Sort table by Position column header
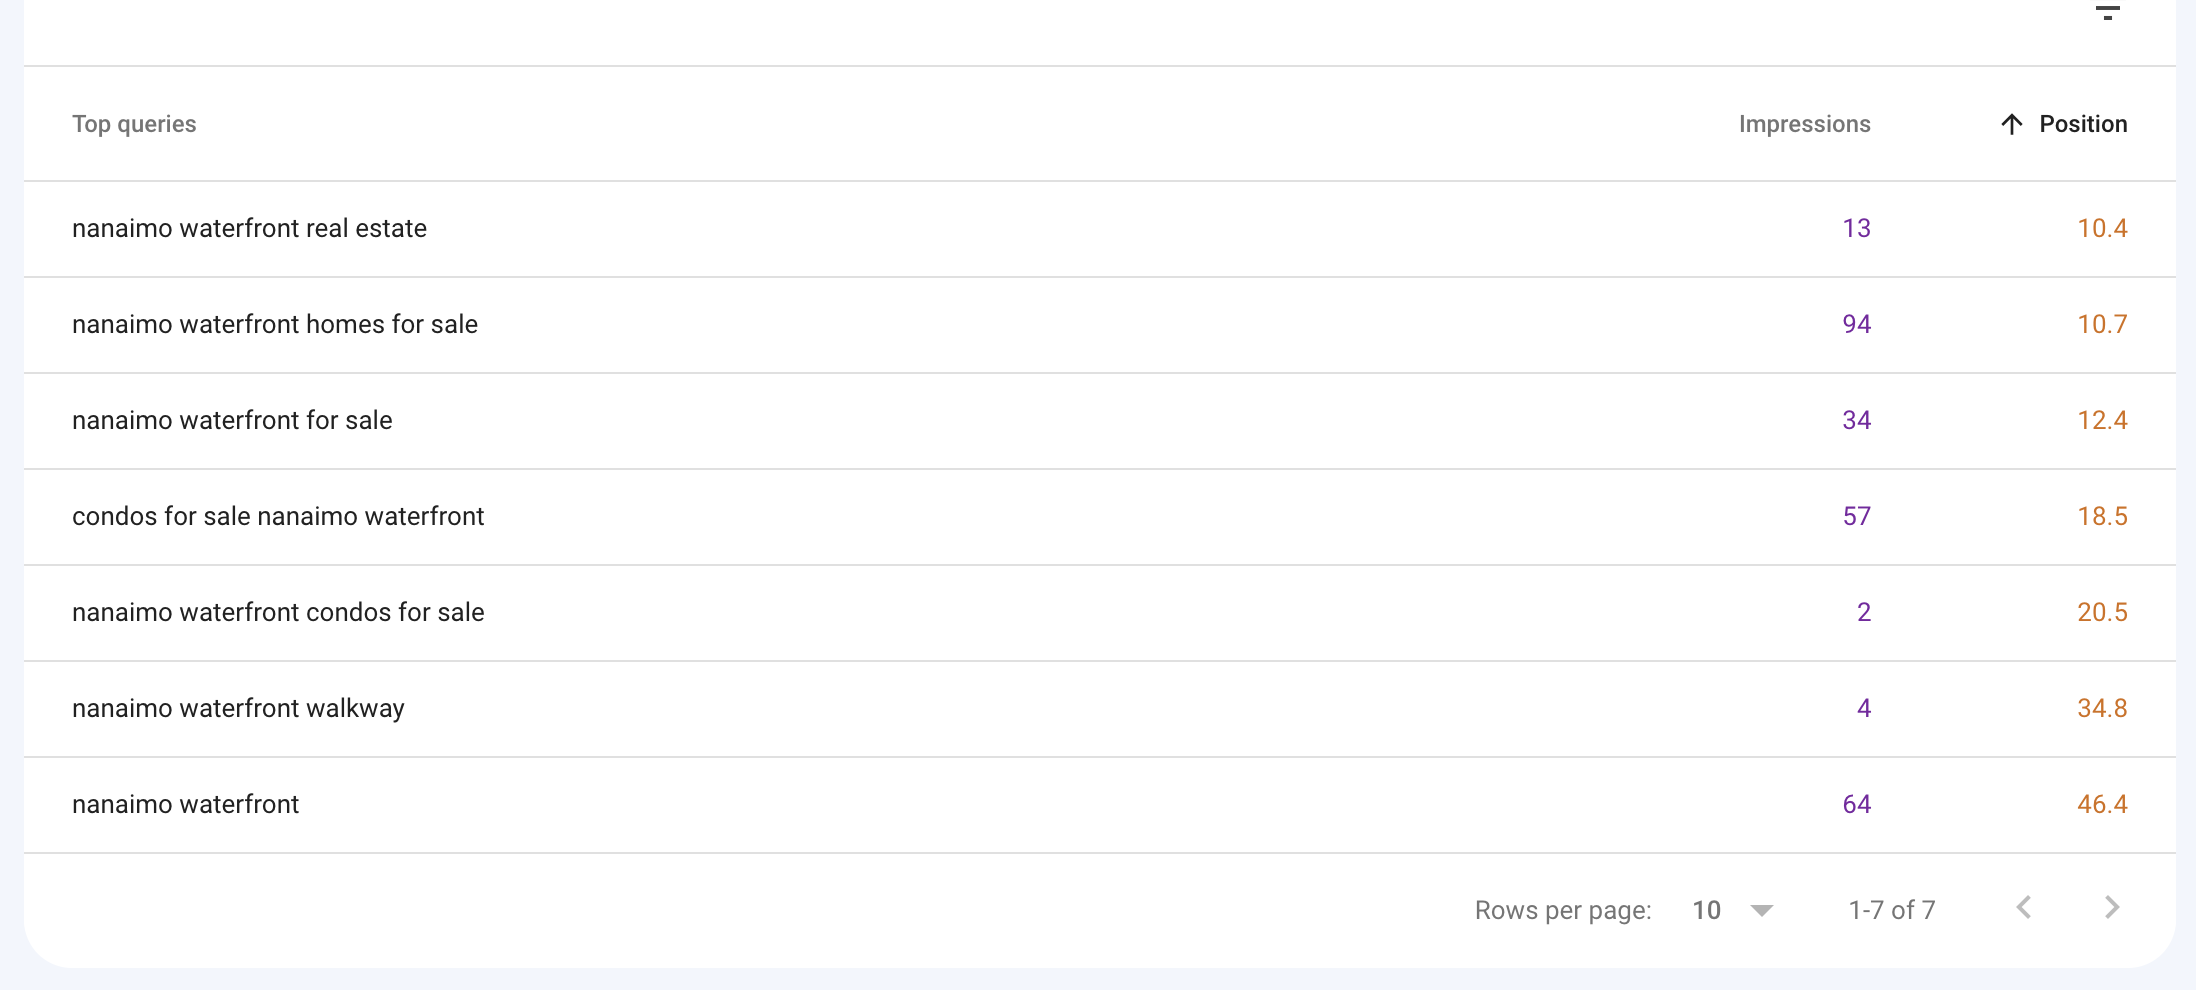Screen dimensions: 2196x990 point(2083,124)
